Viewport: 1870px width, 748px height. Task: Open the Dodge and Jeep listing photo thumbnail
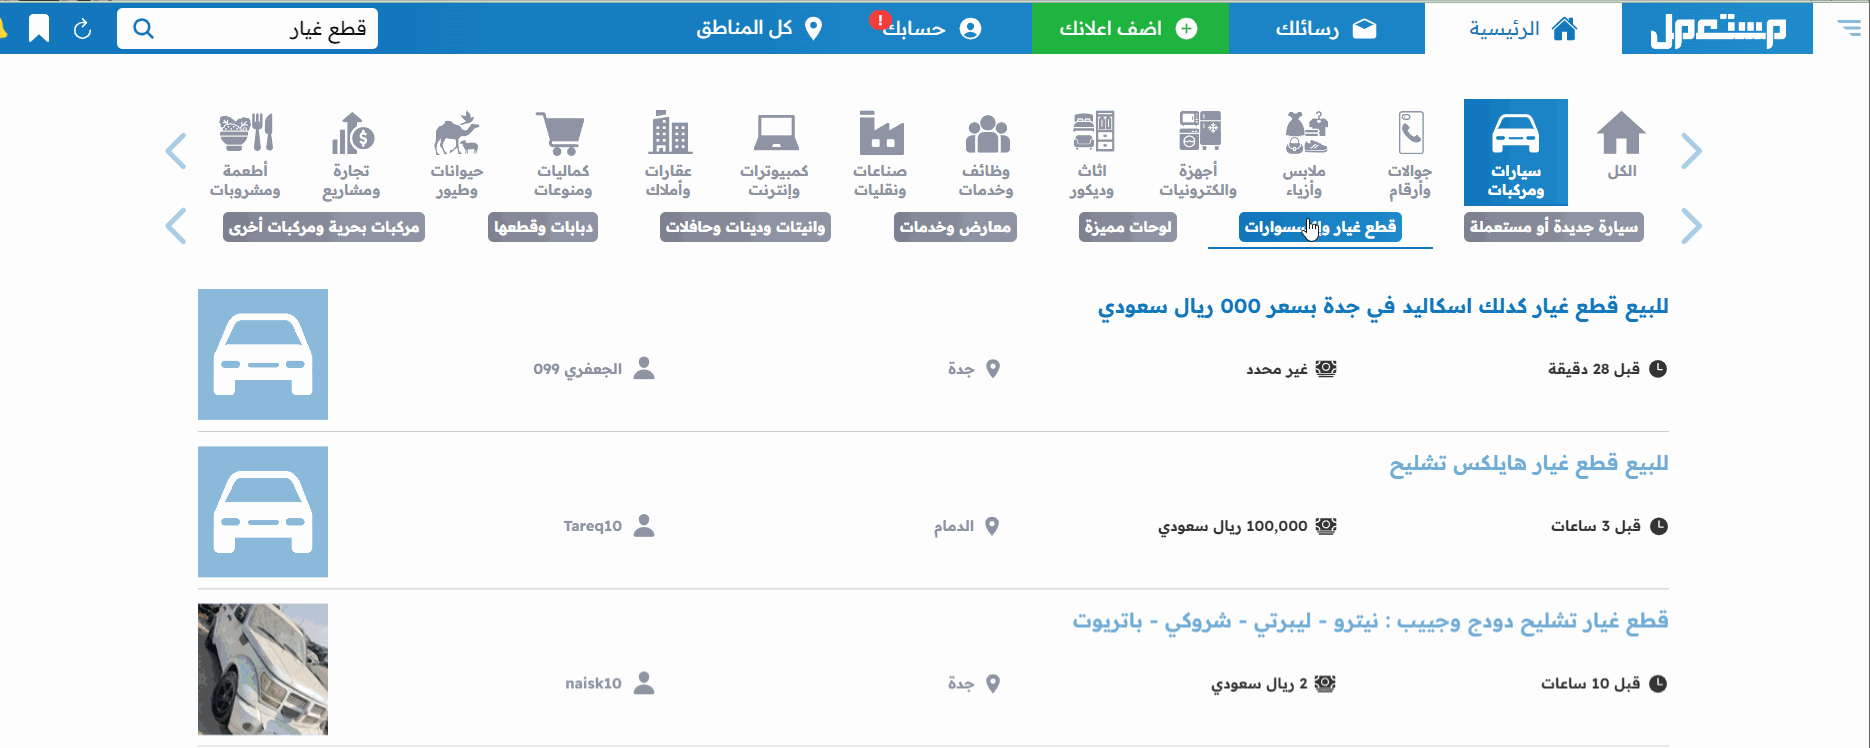click(263, 669)
